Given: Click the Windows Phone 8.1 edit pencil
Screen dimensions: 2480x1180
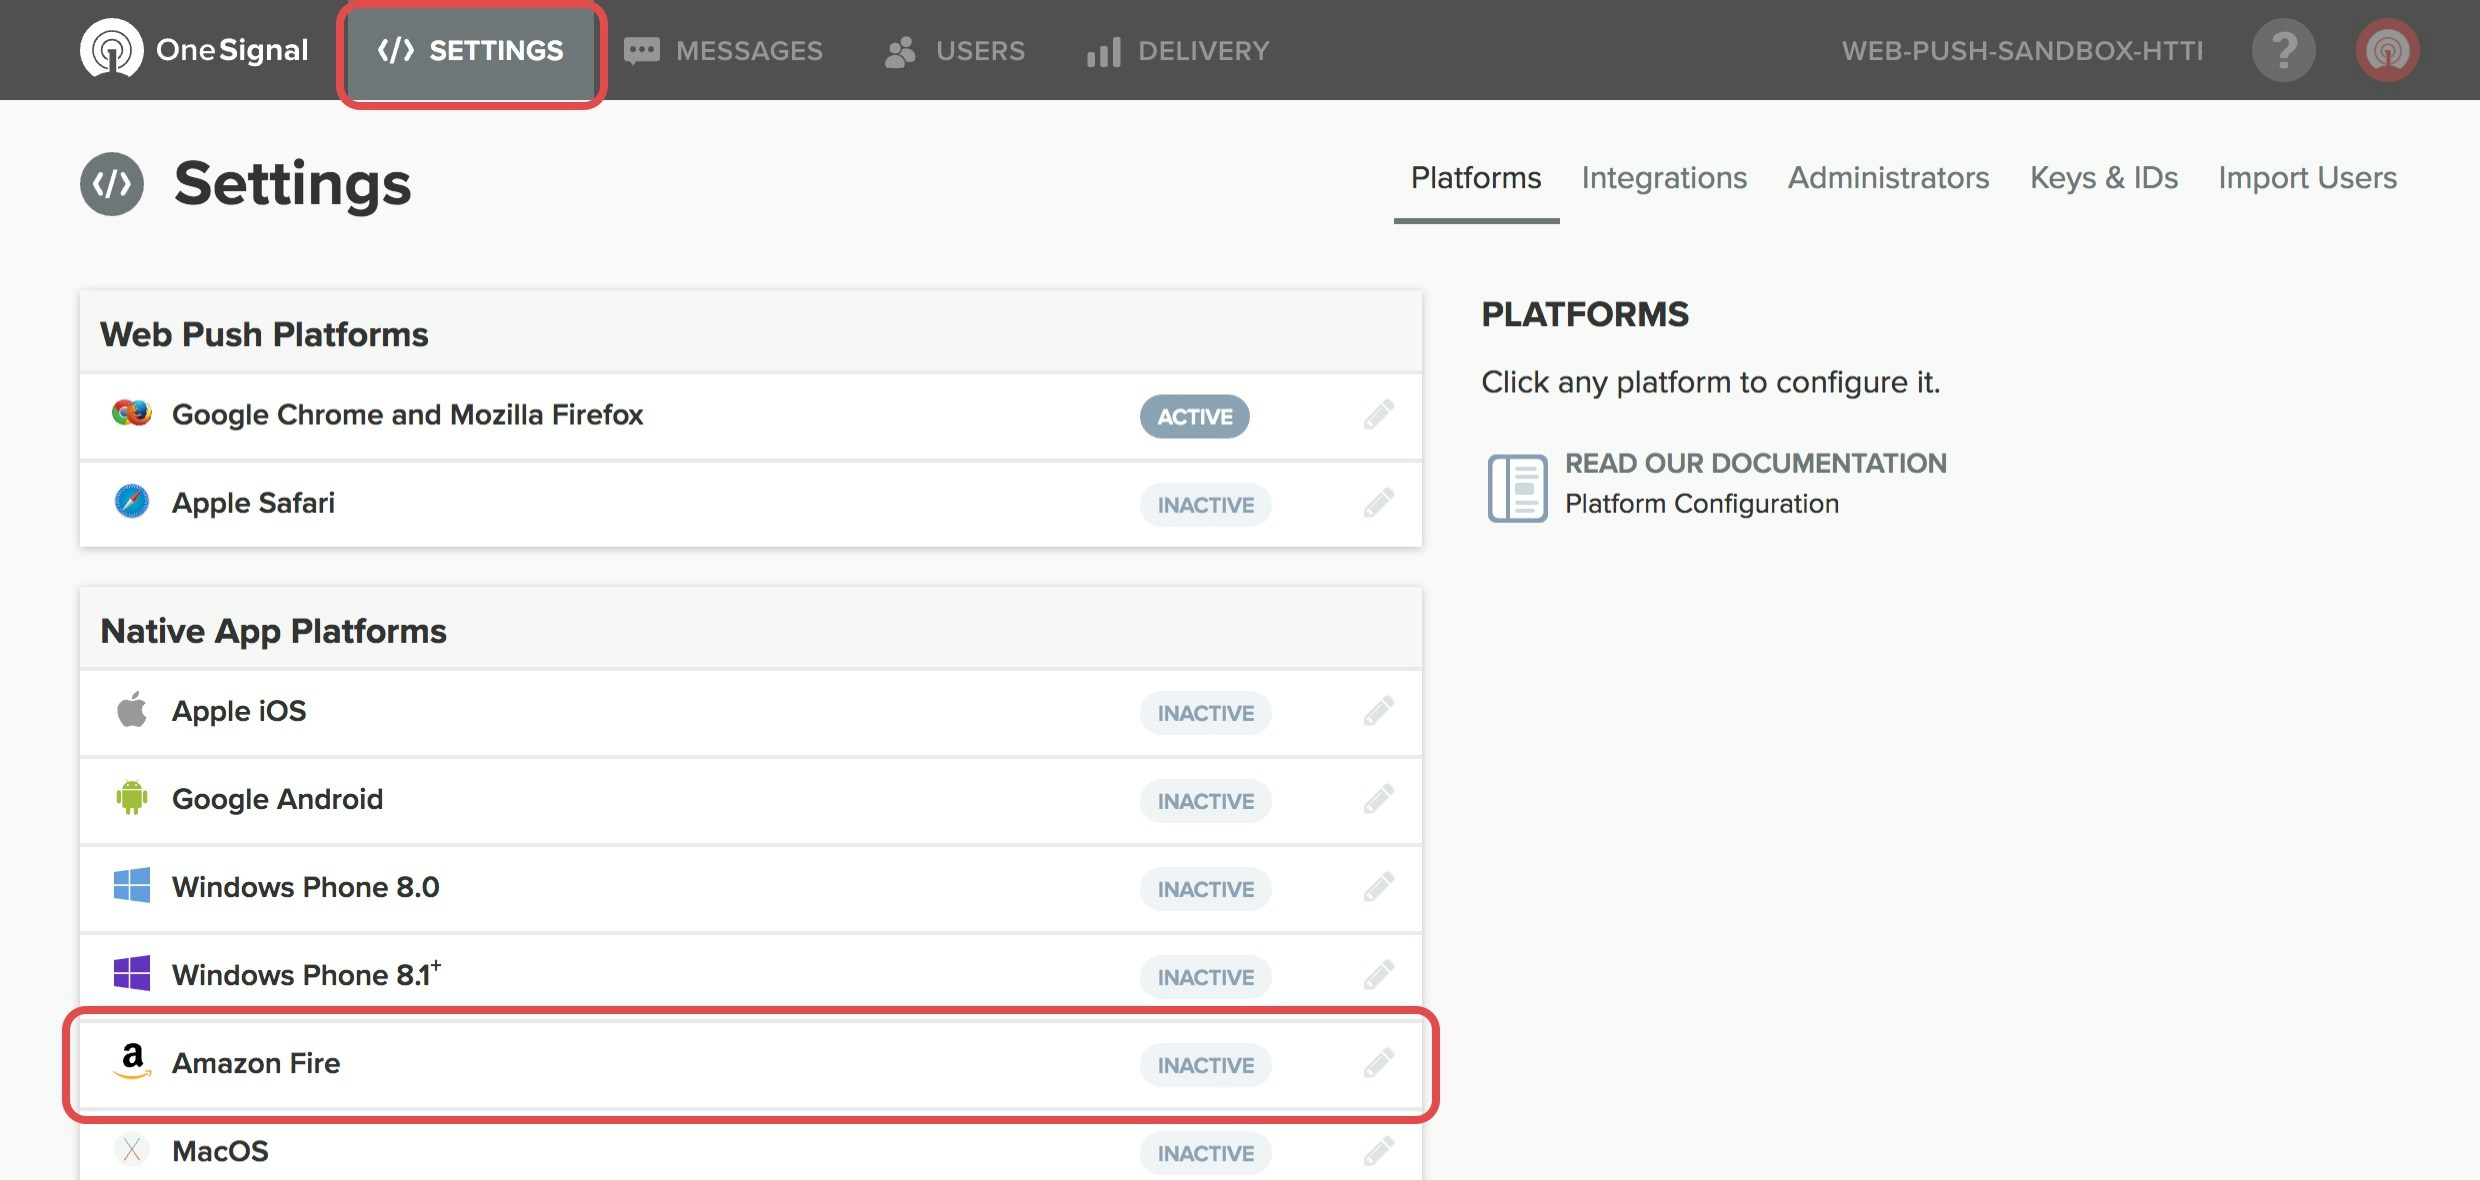Looking at the screenshot, I should (x=1379, y=975).
